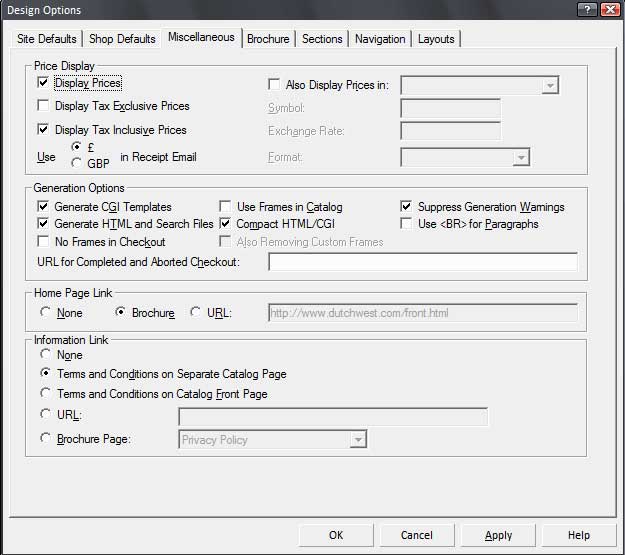Switch to the Site Defaults tab
The height and width of the screenshot is (555, 625).
(x=46, y=39)
